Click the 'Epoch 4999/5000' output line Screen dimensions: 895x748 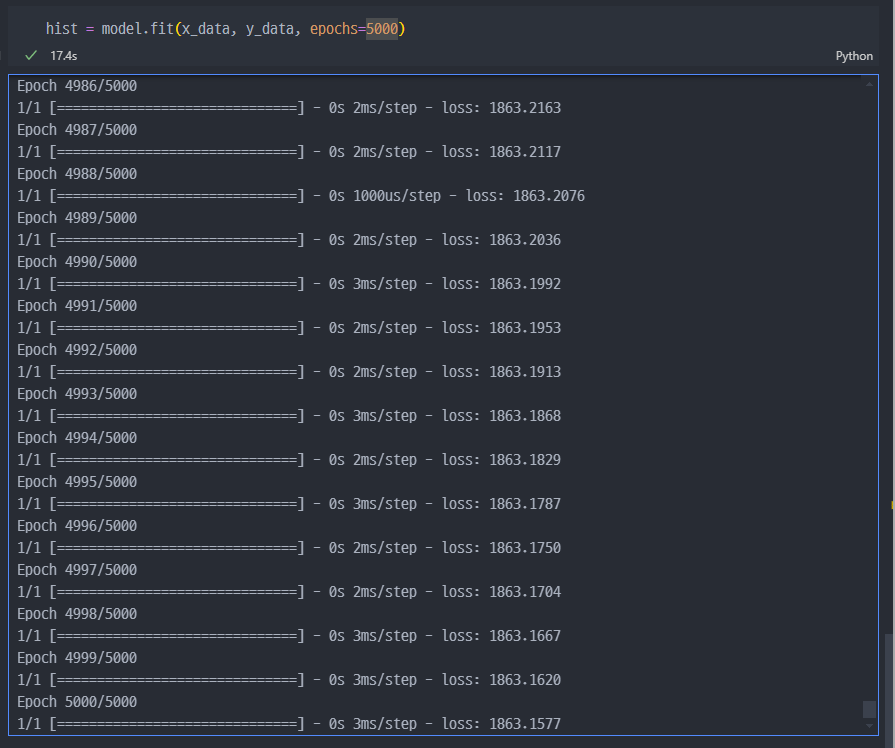[x=77, y=657]
